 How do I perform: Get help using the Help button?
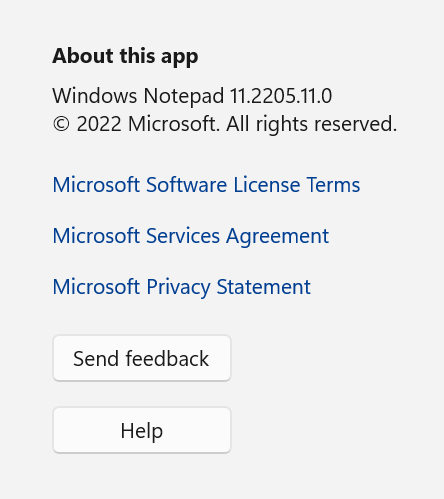142,430
